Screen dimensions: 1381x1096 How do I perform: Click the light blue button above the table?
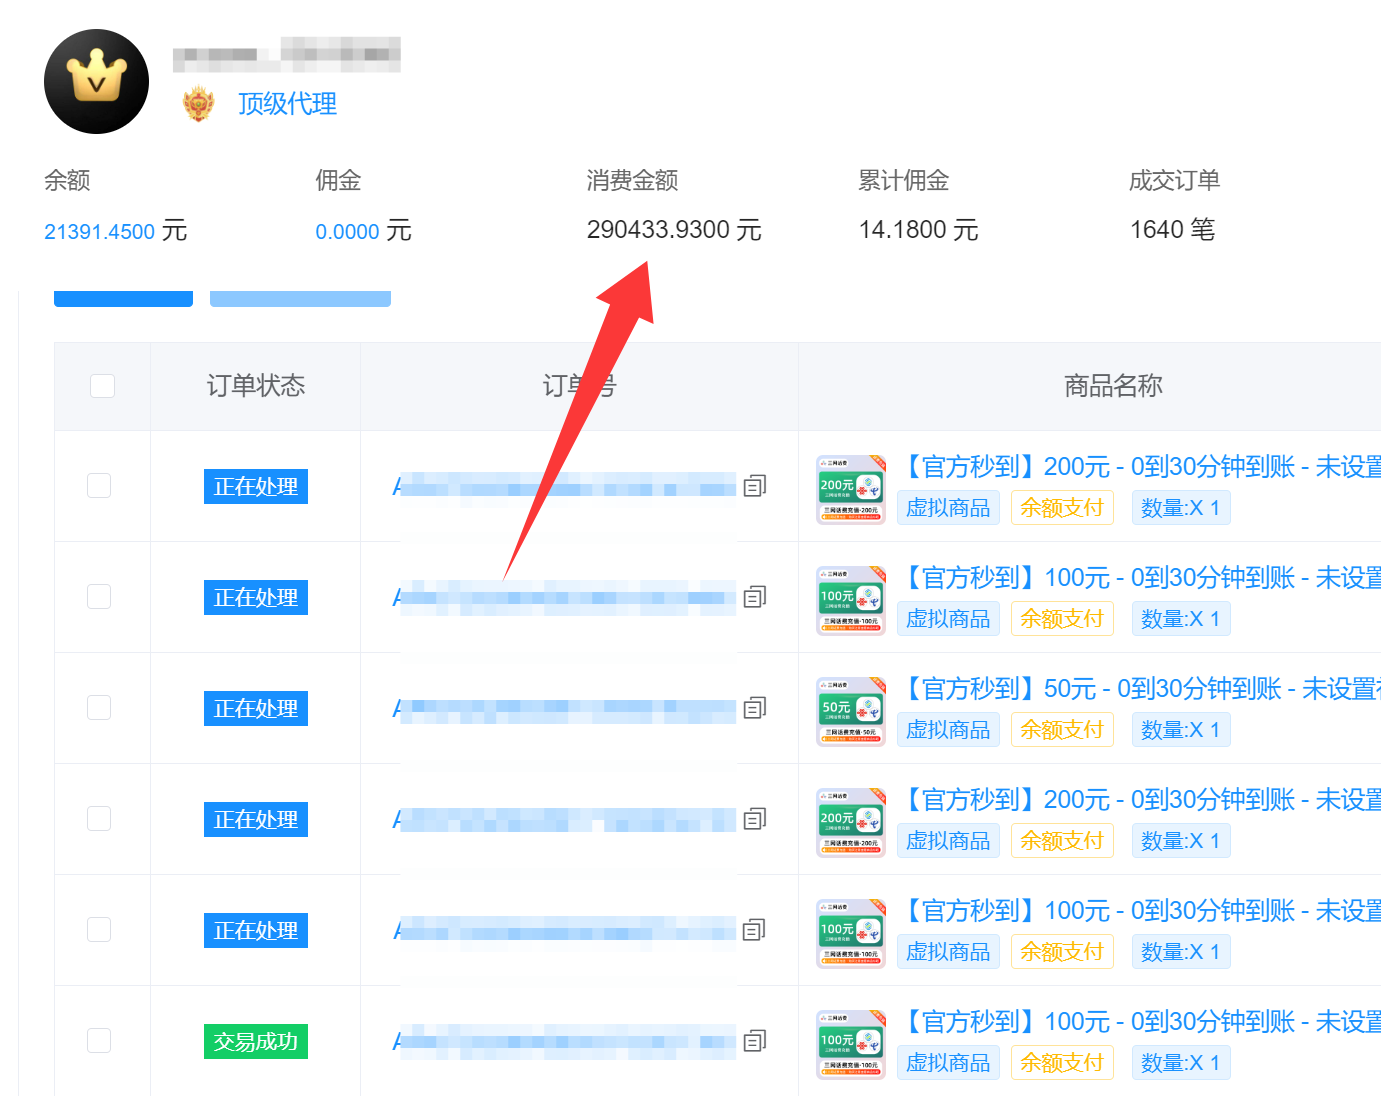click(300, 298)
